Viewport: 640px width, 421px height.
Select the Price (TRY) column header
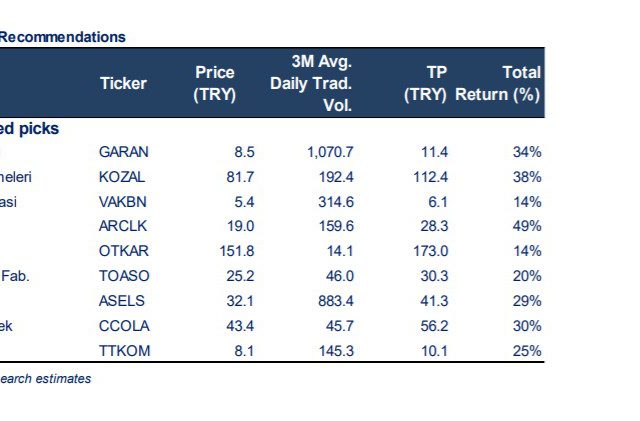[214, 84]
